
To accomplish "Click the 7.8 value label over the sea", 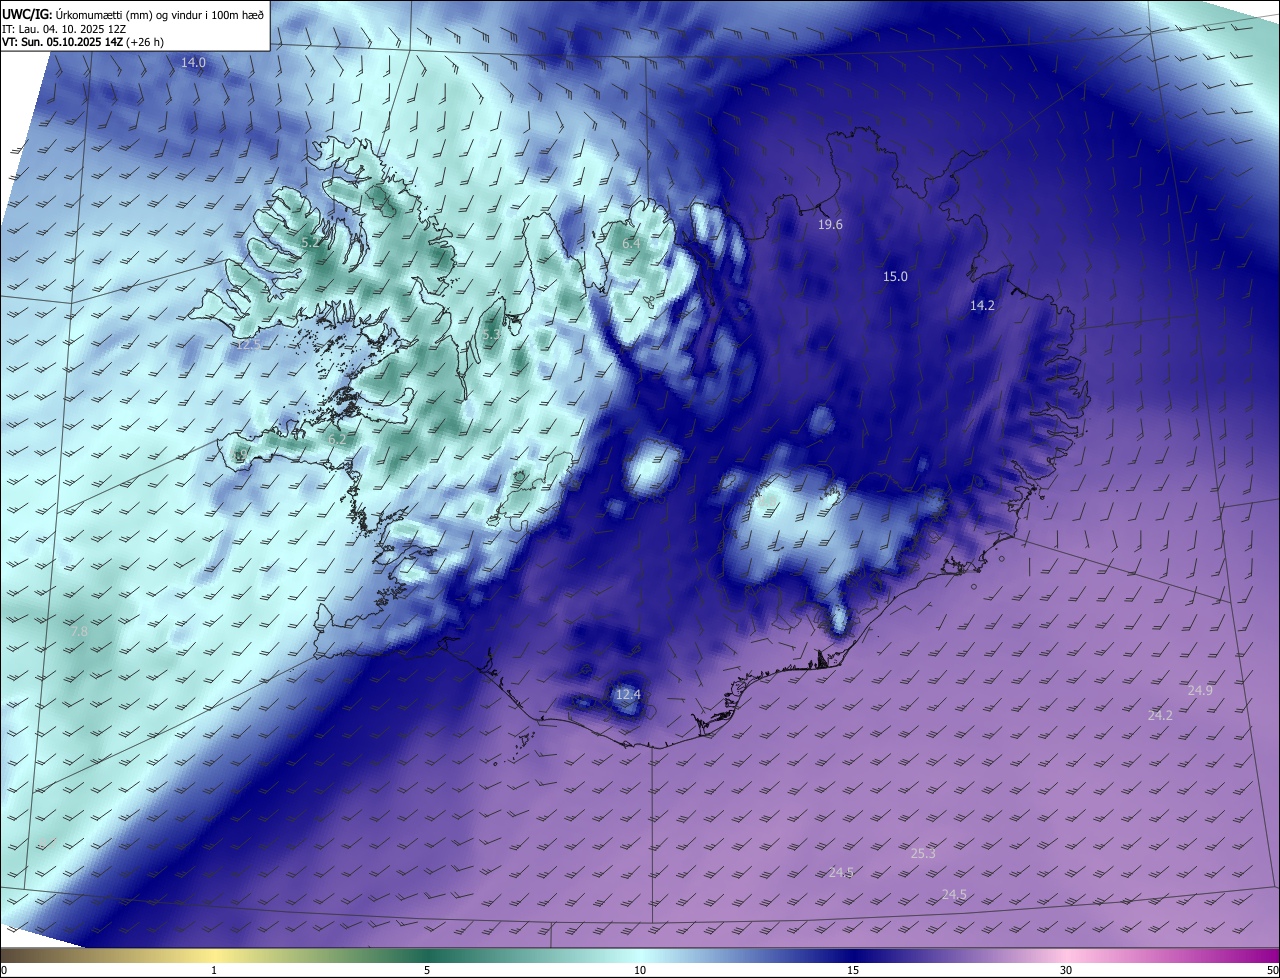I will pos(79,632).
